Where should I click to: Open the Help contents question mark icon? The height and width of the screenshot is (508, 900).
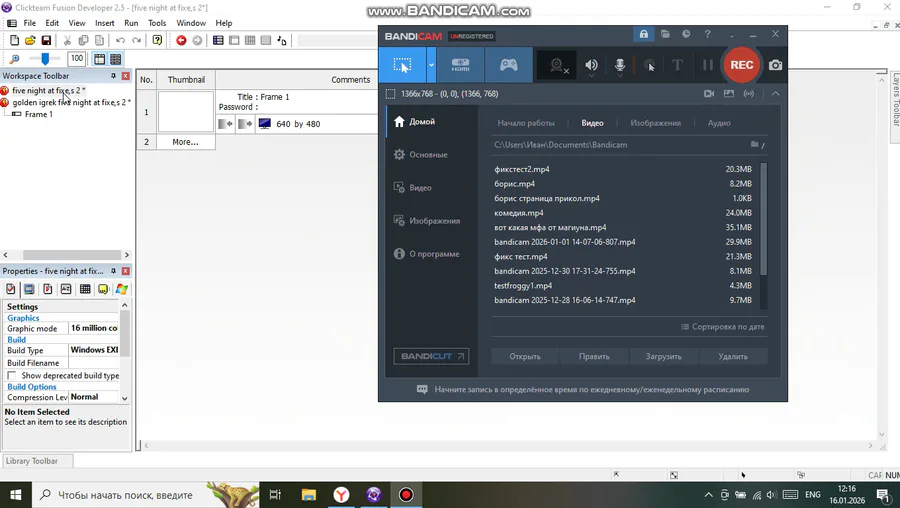click(x=157, y=40)
